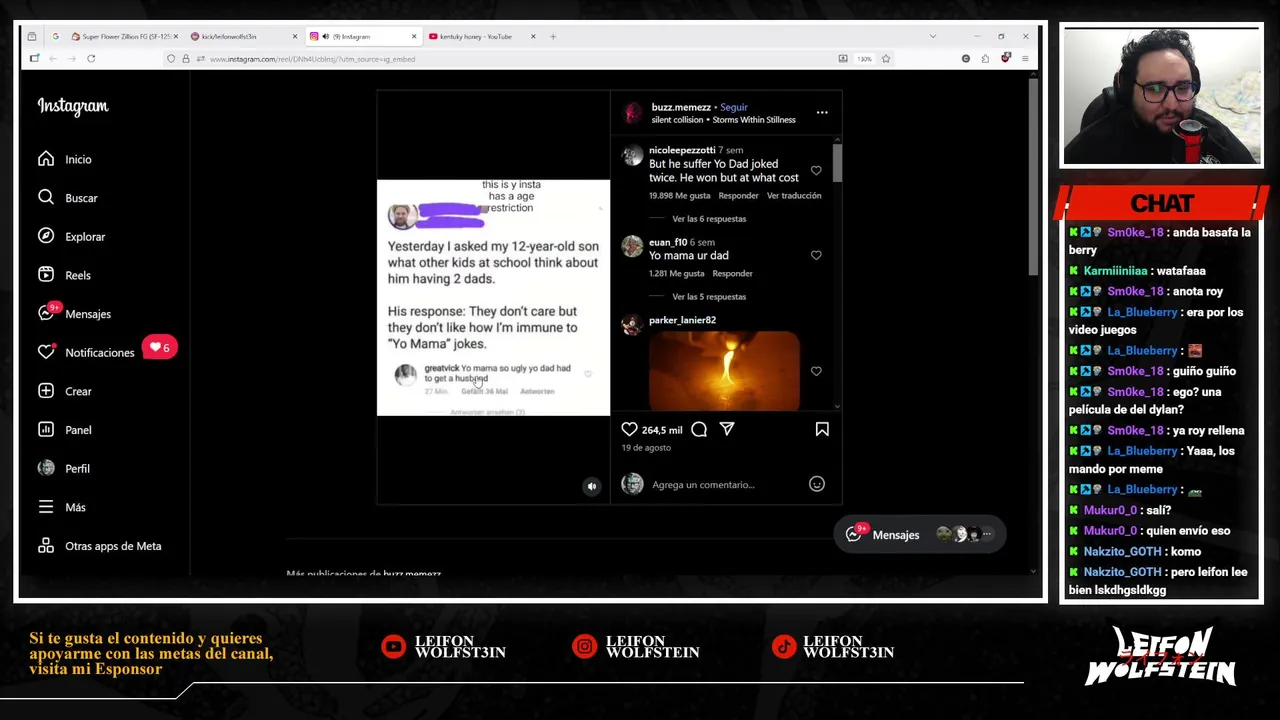The width and height of the screenshot is (1280, 720).
Task: Open the parker_lanier82 username link
Action: click(682, 320)
